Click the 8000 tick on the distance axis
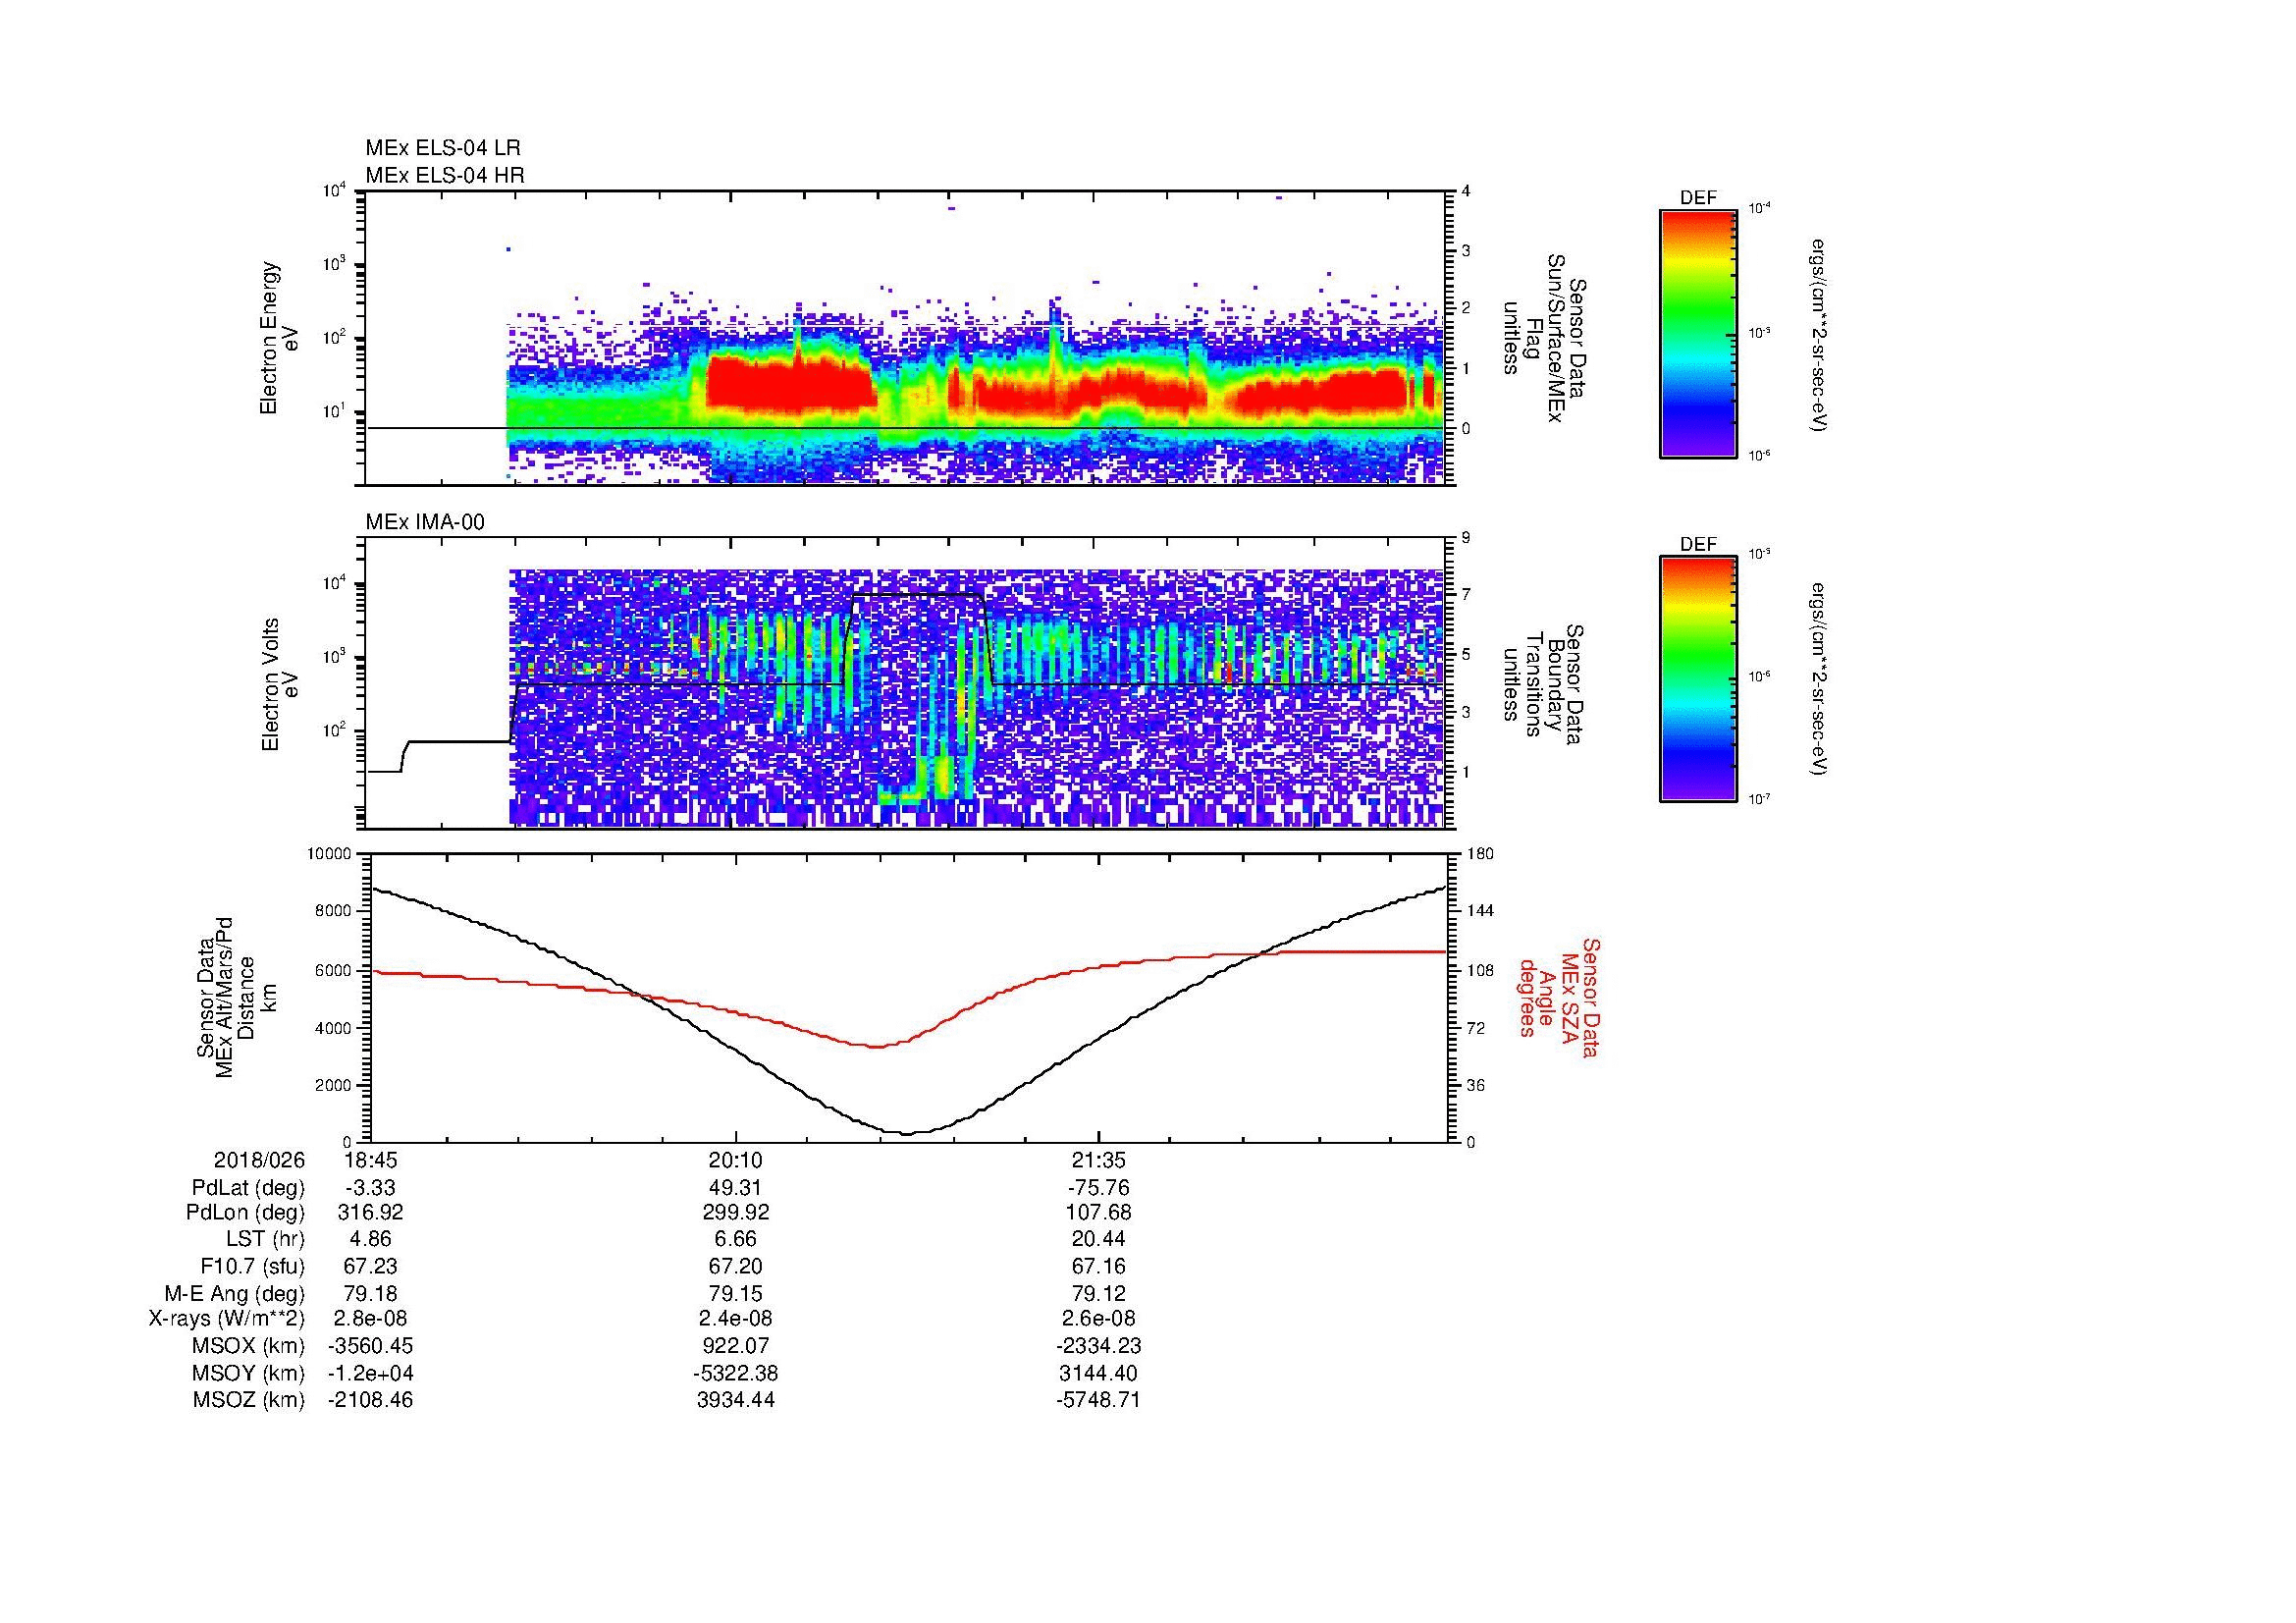Image resolution: width=2296 pixels, height=1623 pixels. tap(333, 911)
